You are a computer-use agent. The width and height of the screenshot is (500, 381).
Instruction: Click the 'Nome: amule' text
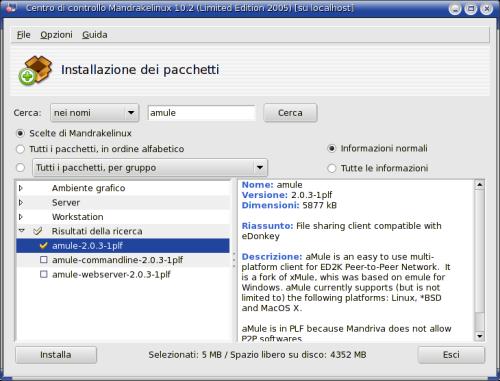coord(272,185)
